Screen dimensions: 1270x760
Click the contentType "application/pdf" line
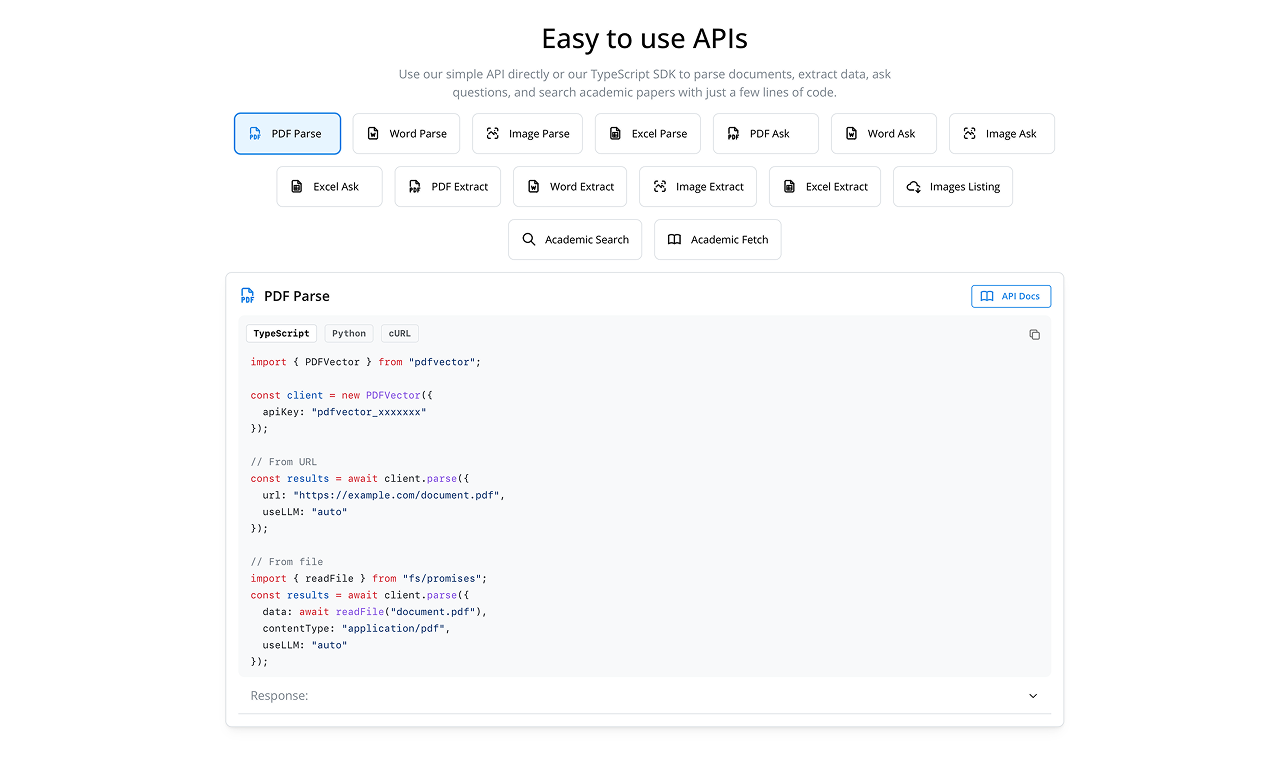[x=357, y=628]
